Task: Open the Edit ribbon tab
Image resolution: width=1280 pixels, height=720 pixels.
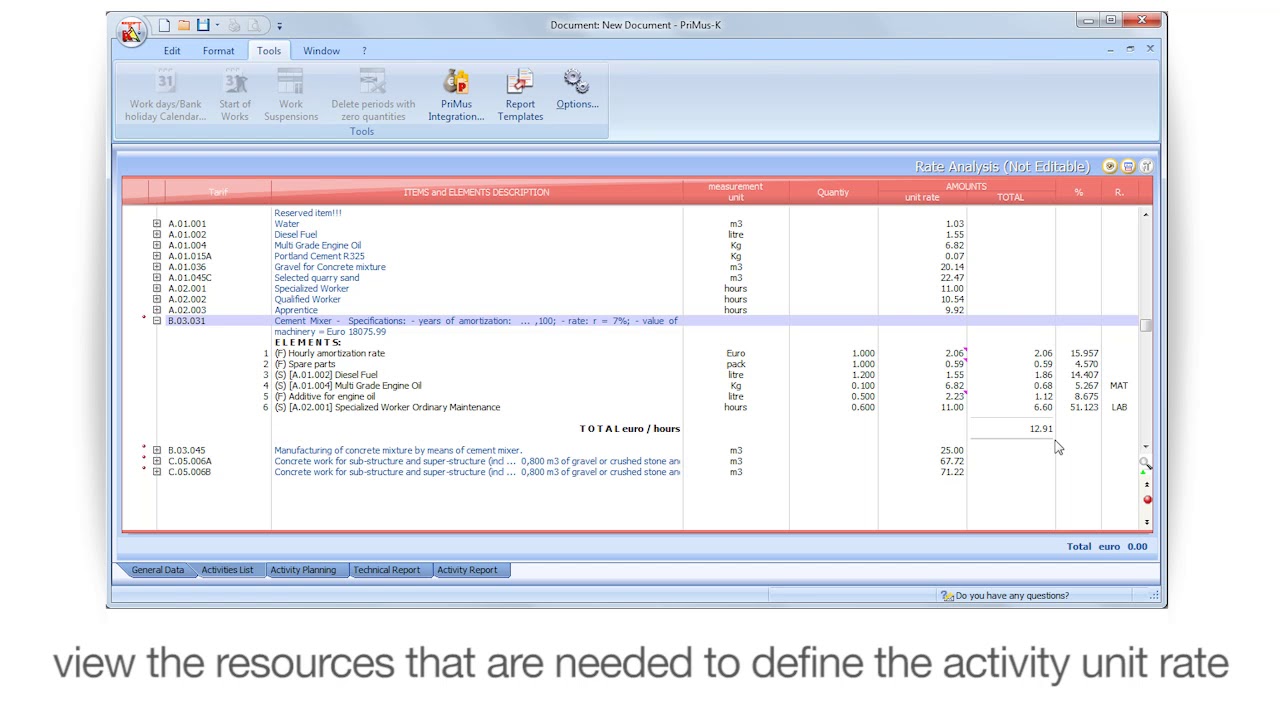Action: point(172,51)
